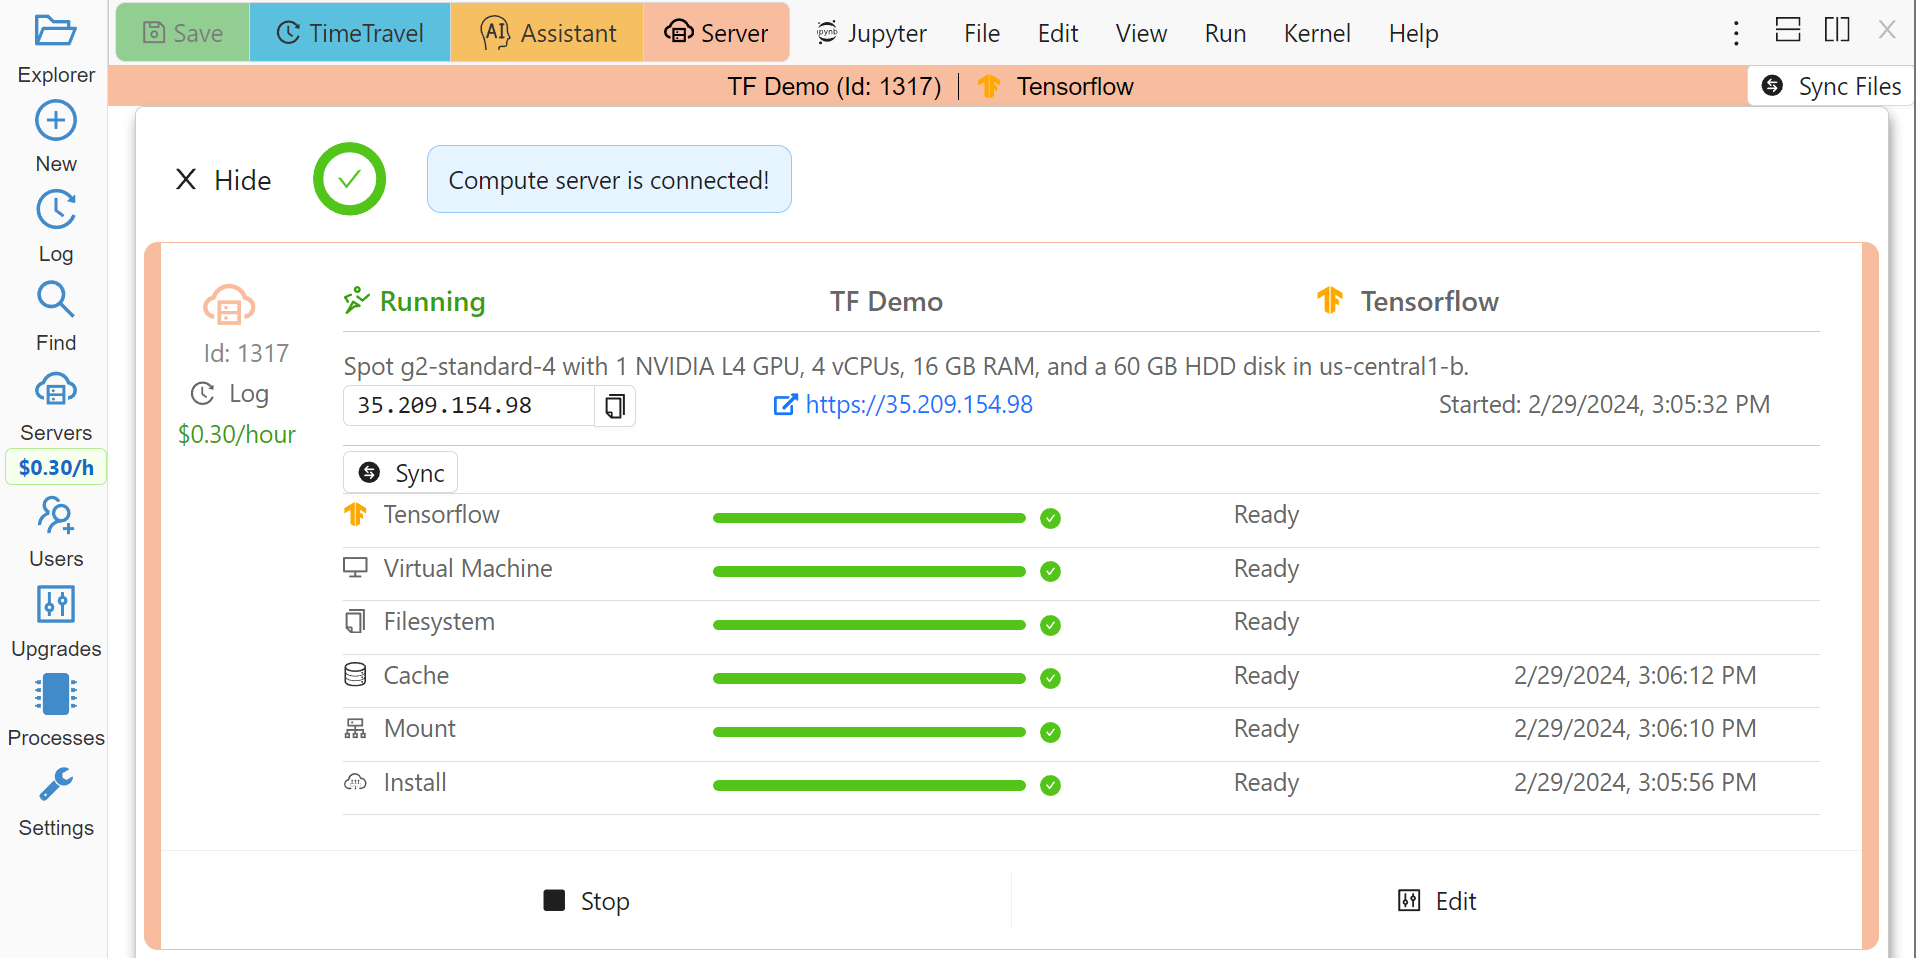Open the Log clock icon in sidebar
This screenshot has height=958, width=1916.
coord(55,211)
